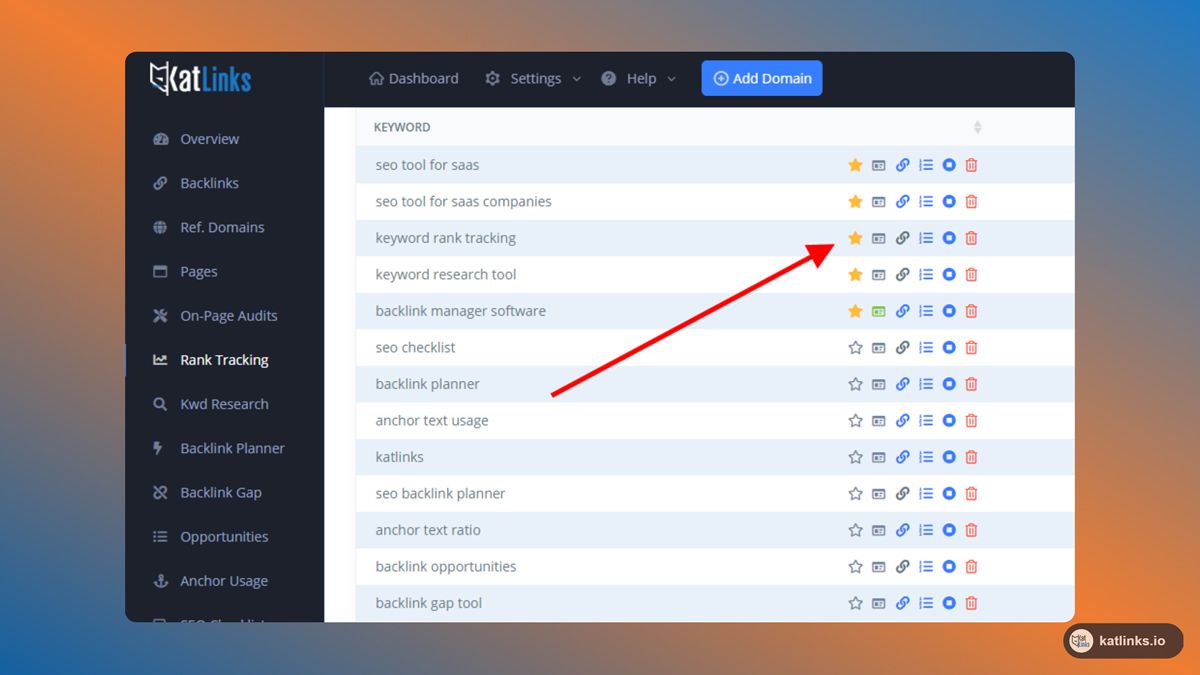This screenshot has height=675, width=1200.
Task: Click 'seo backlink planner' keyword text
Action: pyautogui.click(x=440, y=493)
